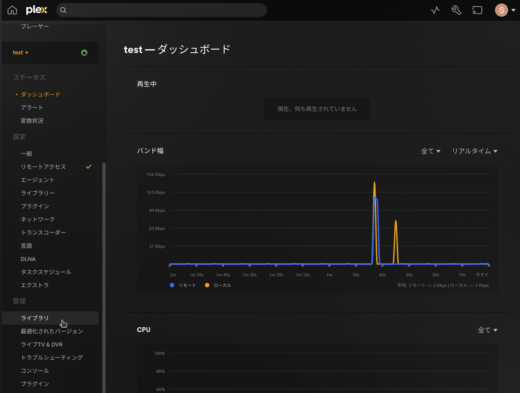Click the バンド幅 heading
520x393 pixels.
150,151
